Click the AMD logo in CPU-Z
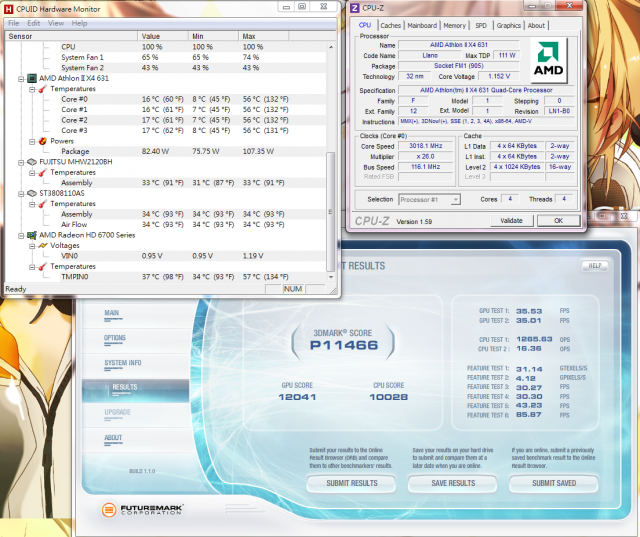The width and height of the screenshot is (640, 537). 549,60
